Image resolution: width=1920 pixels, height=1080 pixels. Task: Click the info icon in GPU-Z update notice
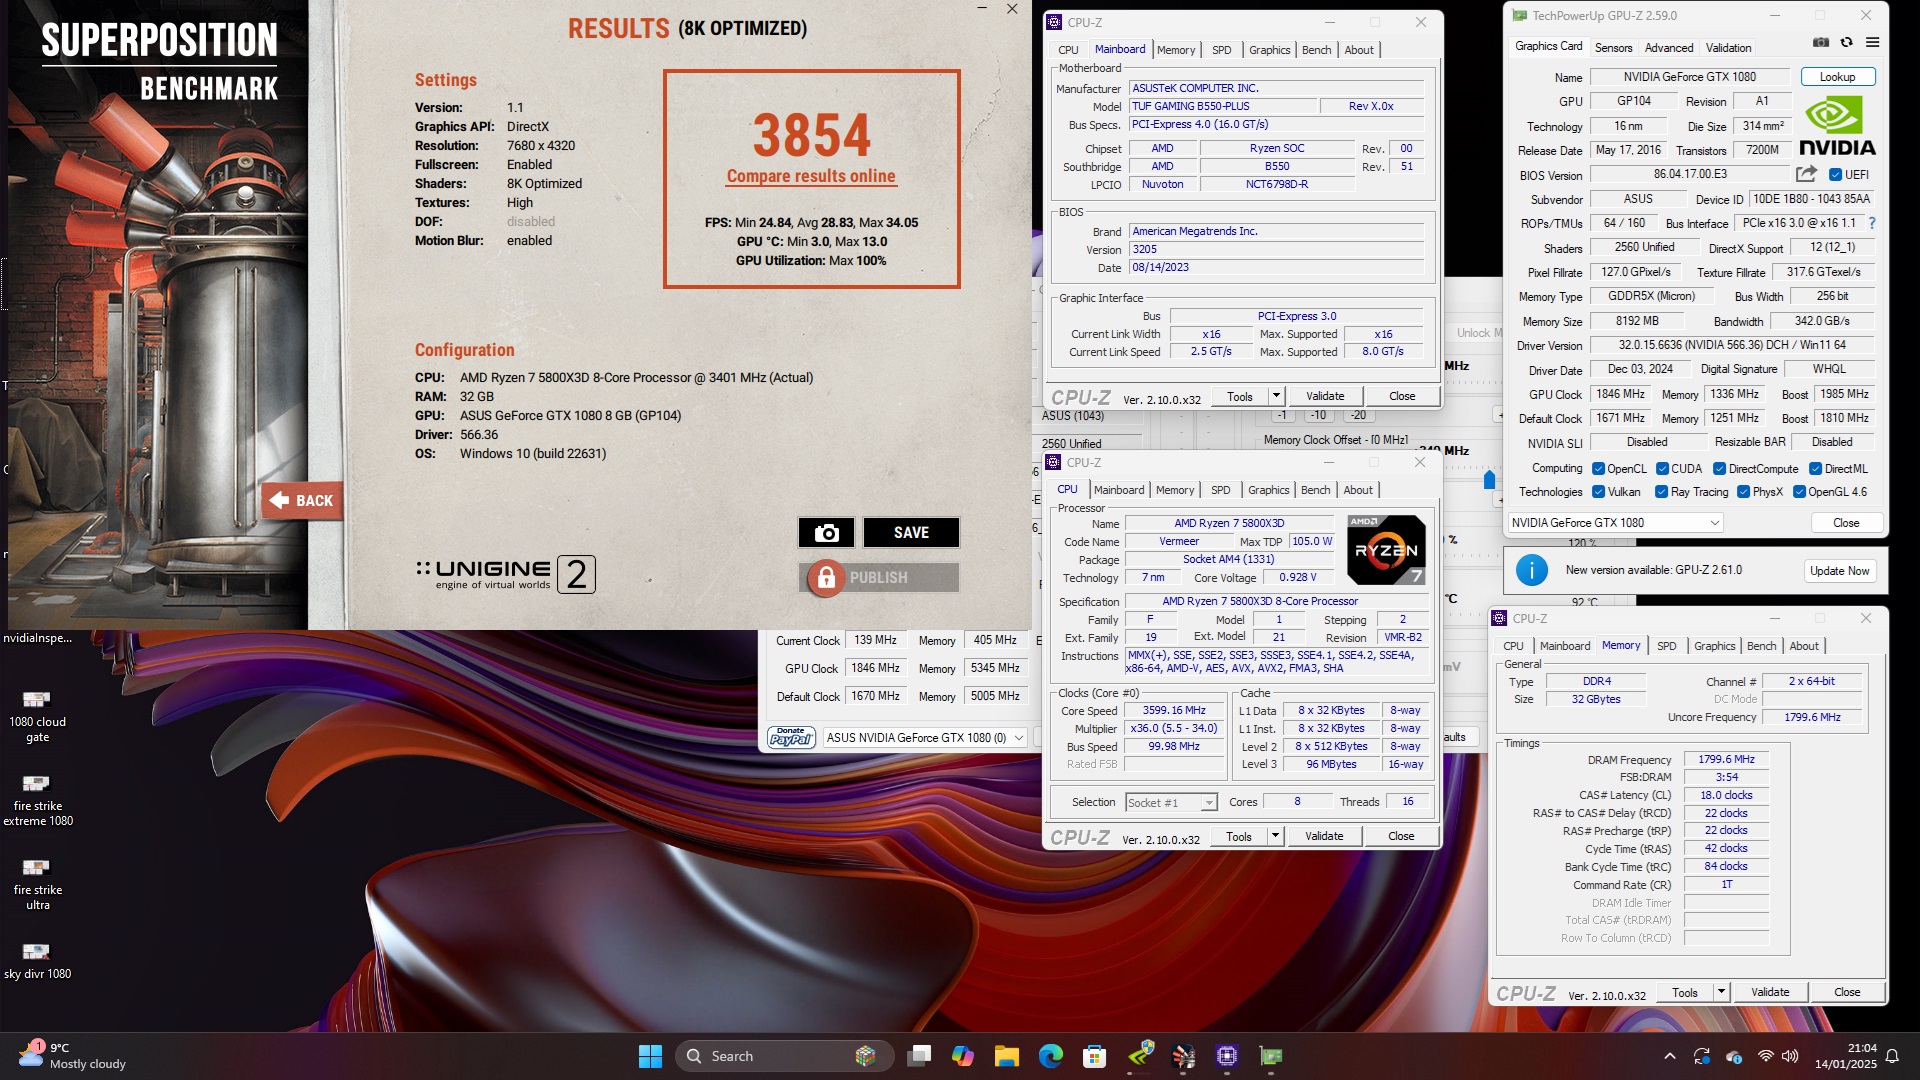tap(1531, 570)
